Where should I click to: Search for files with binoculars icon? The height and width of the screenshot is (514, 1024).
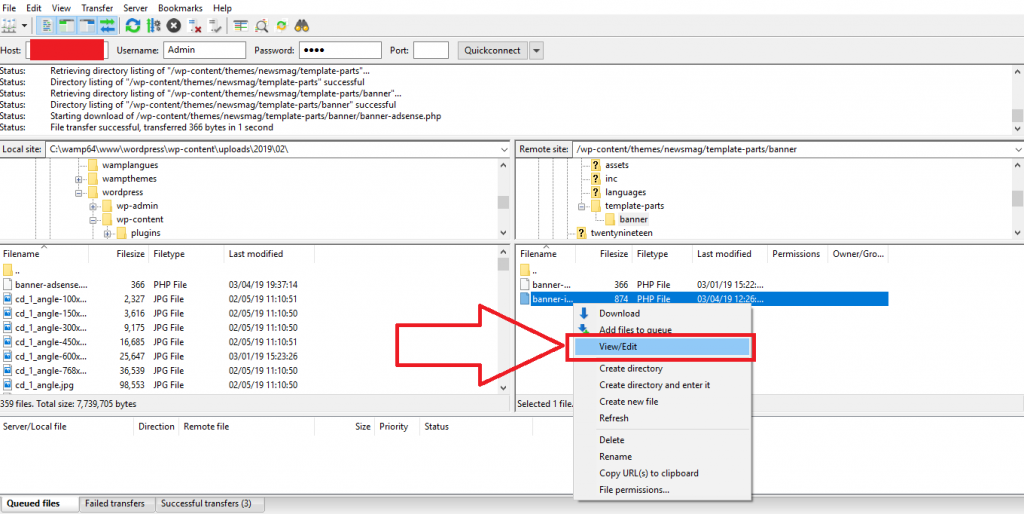(x=302, y=25)
